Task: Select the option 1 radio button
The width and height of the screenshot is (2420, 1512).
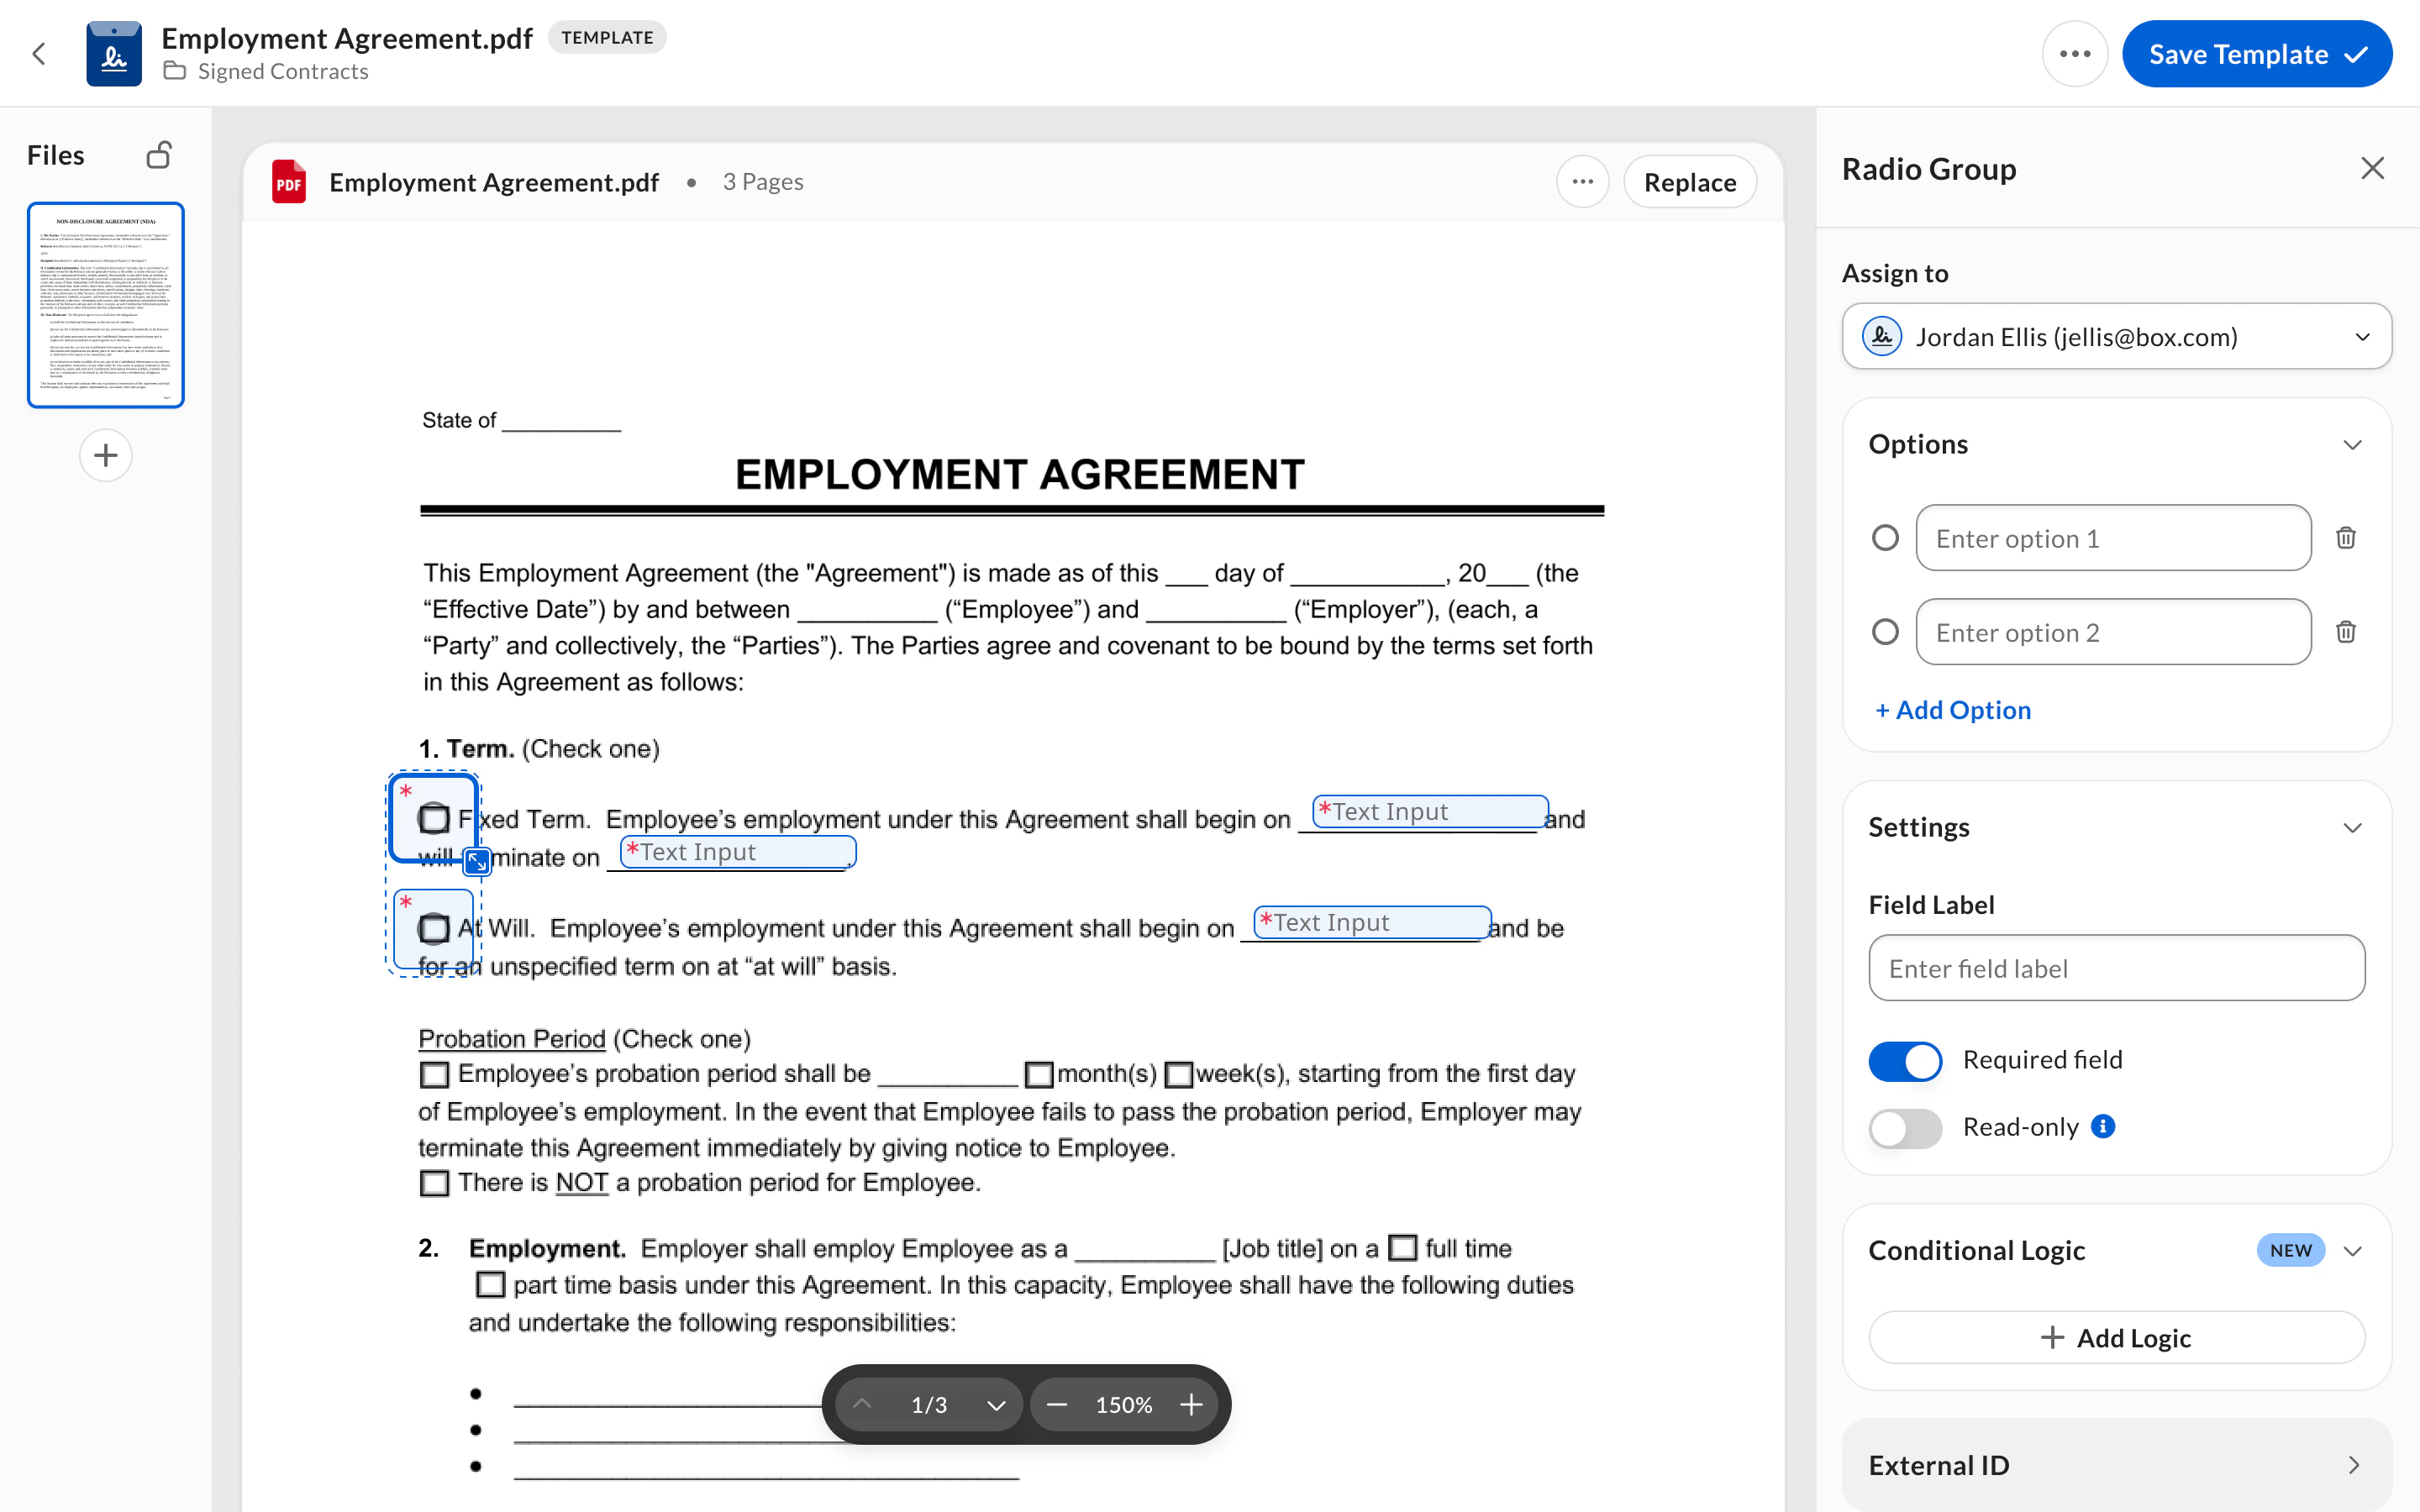Action: 1885,538
